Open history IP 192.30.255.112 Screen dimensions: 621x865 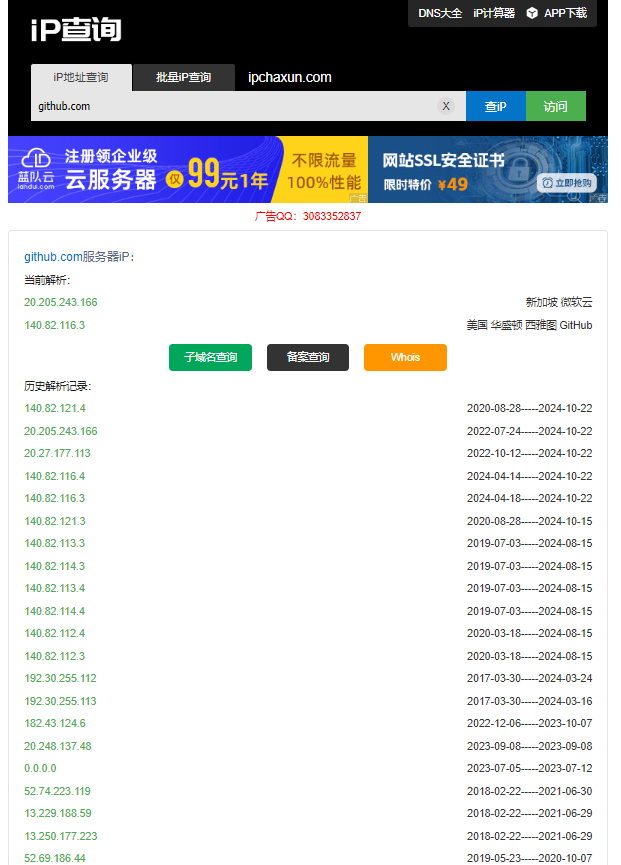(x=60, y=679)
